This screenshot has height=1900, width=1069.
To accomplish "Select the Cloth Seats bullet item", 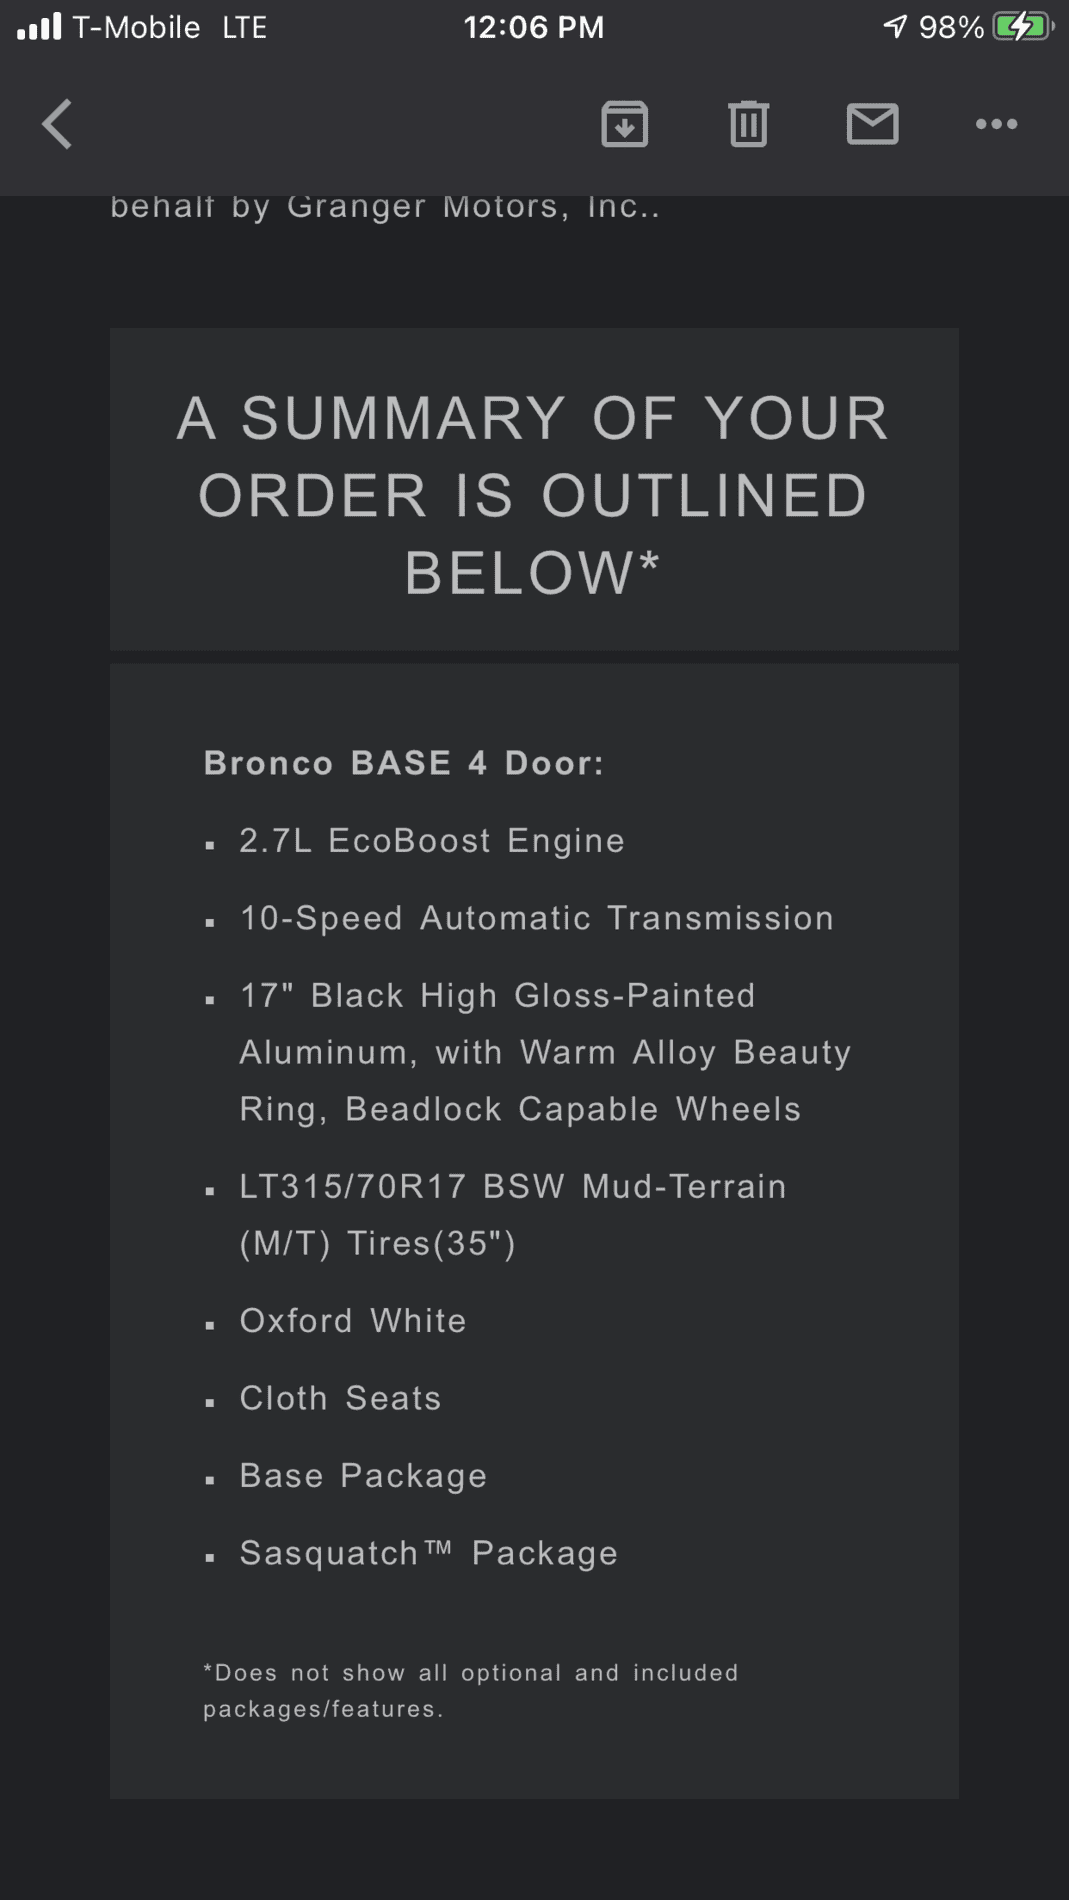I will (x=339, y=1398).
